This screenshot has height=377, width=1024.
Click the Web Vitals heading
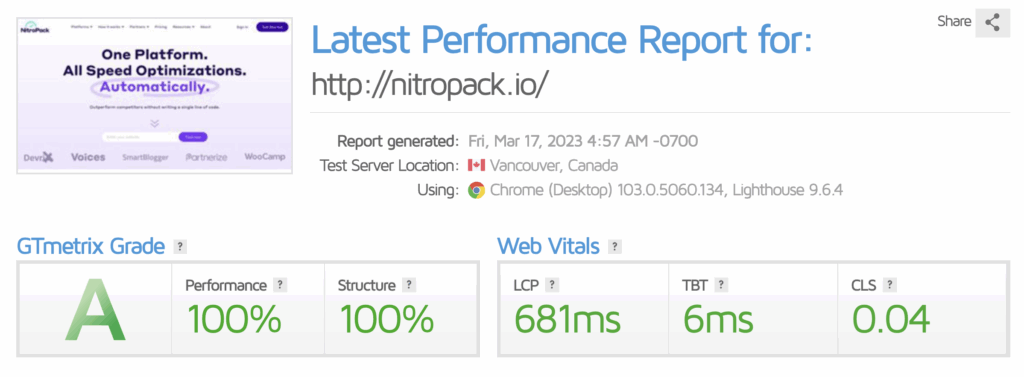pos(548,247)
